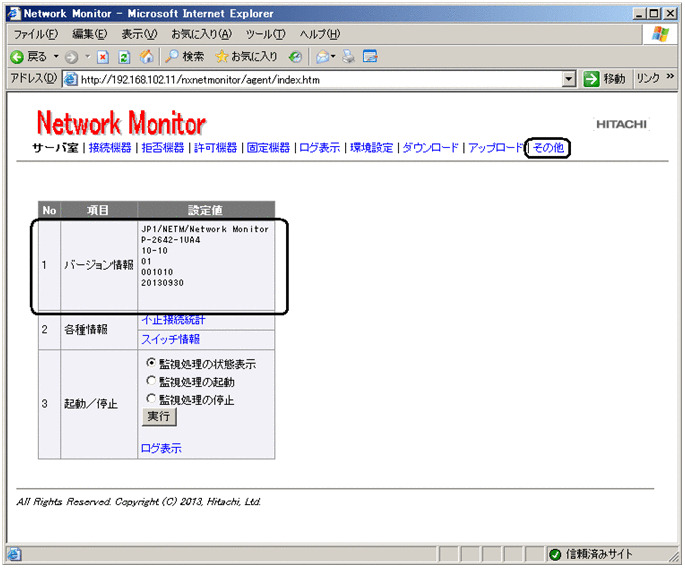Viewport: 685px width, 569px height.
Task: Open the ファイル(F) menu
Action: pyautogui.click(x=35, y=34)
